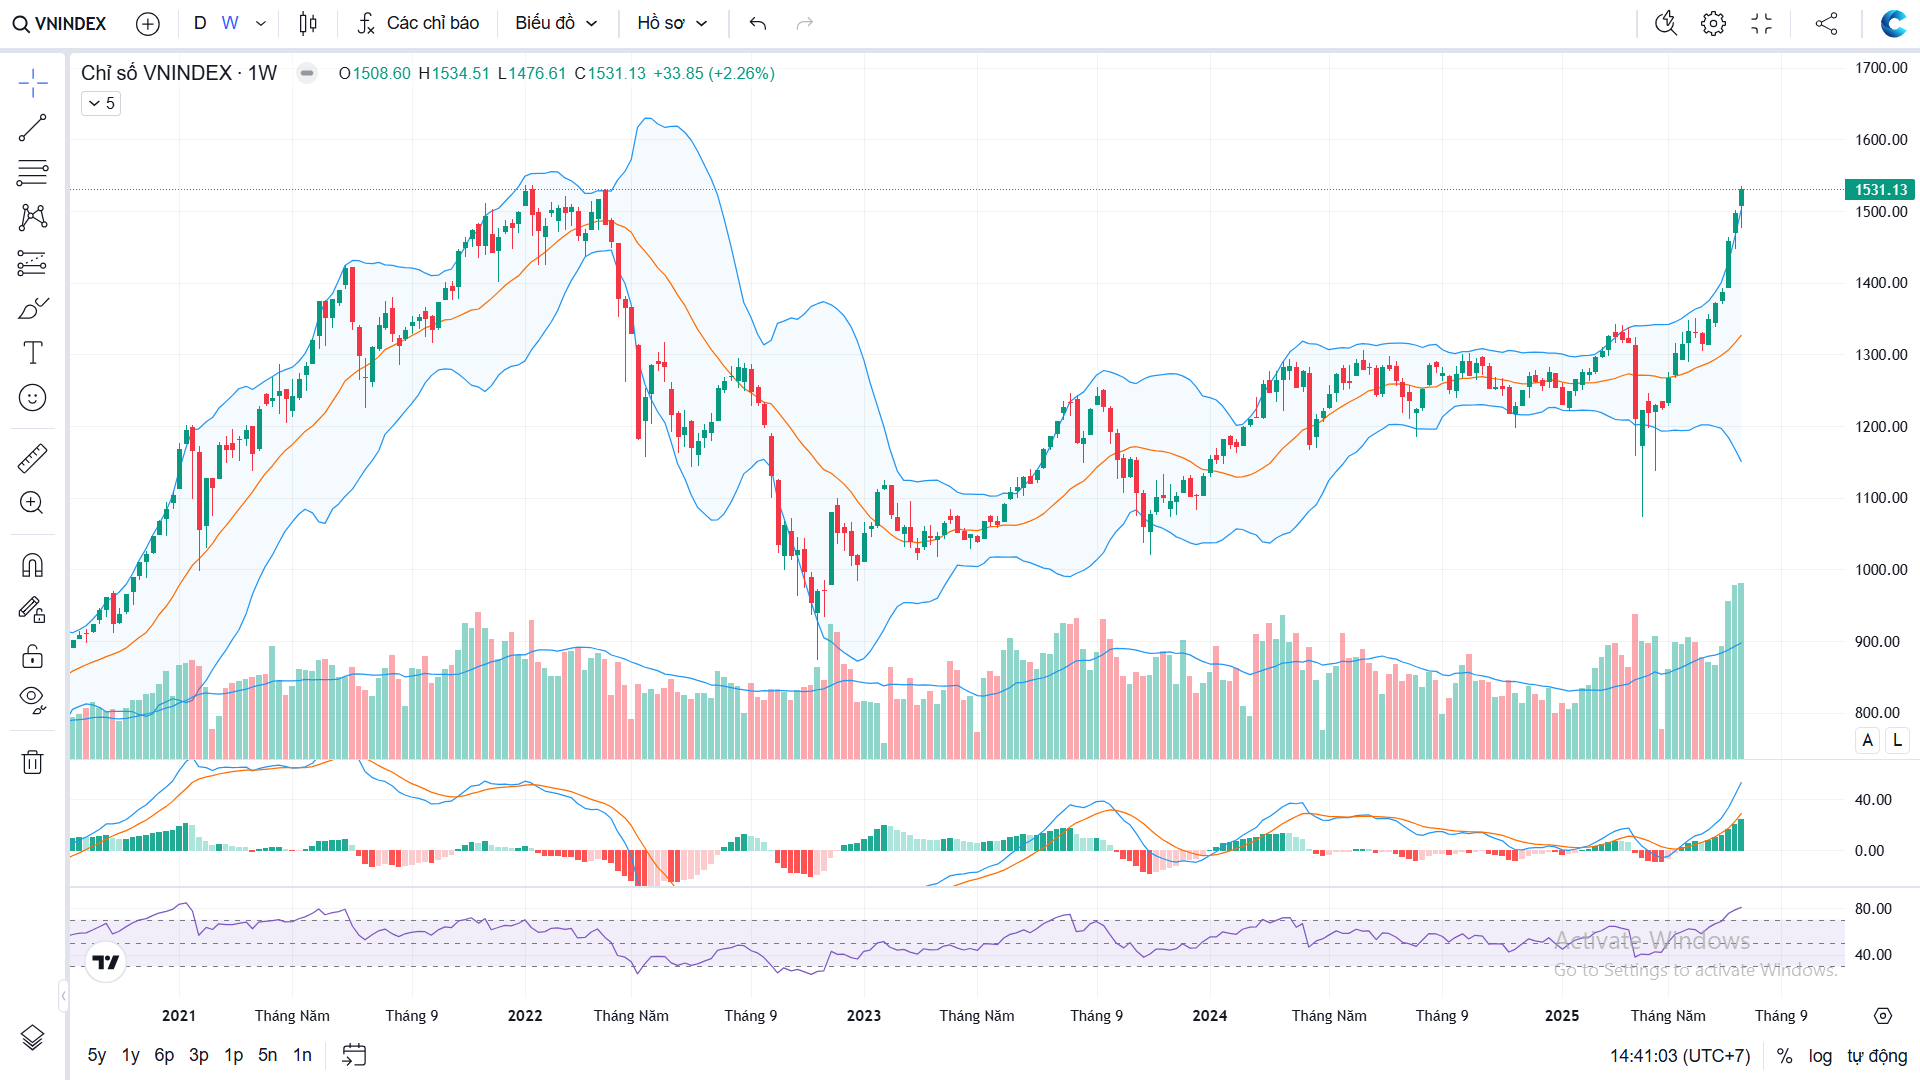Open the text annotation tool
The height and width of the screenshot is (1080, 1920).
tap(32, 353)
